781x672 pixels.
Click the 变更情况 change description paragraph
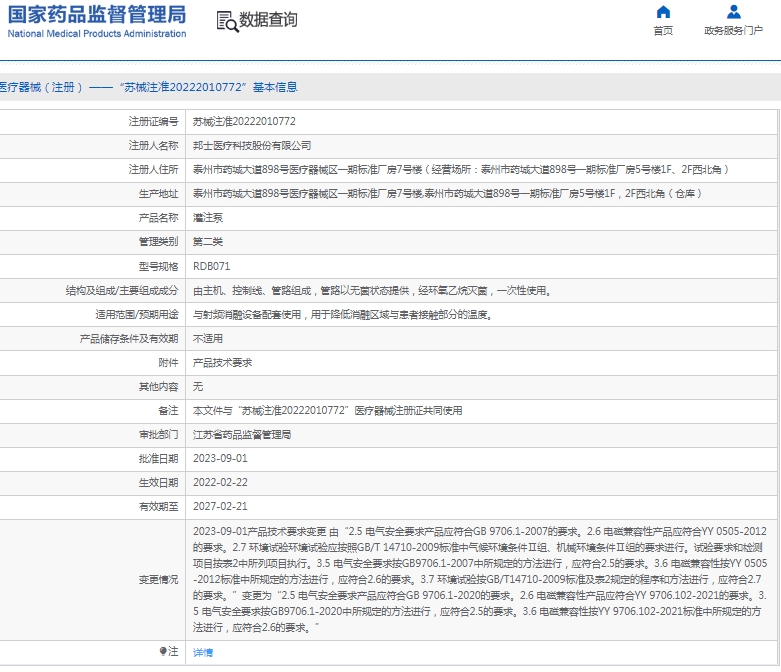coord(480,579)
